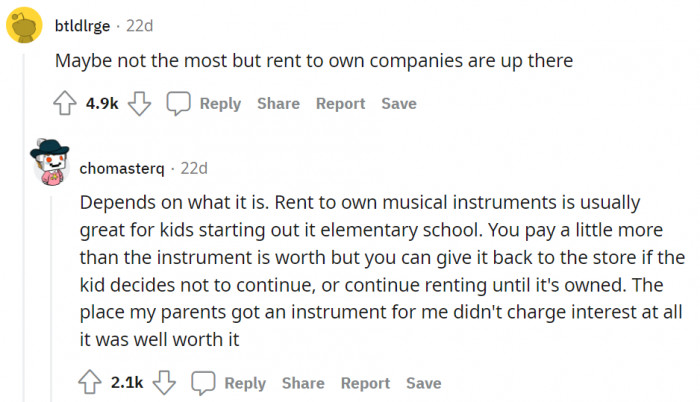700x402 pixels.
Task: Report chomasterq's reply
Action: [x=365, y=383]
